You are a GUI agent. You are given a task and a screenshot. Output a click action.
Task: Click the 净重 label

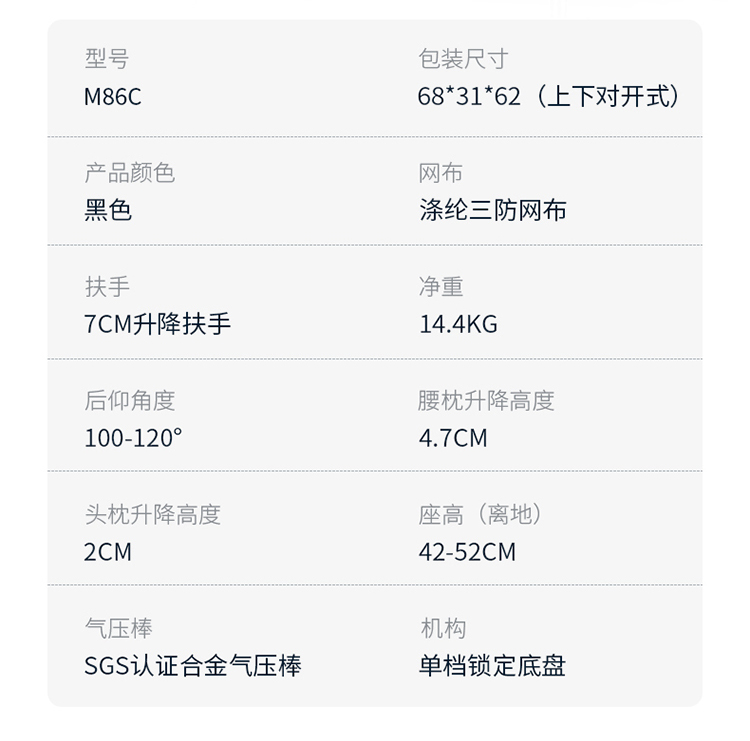pos(440,287)
